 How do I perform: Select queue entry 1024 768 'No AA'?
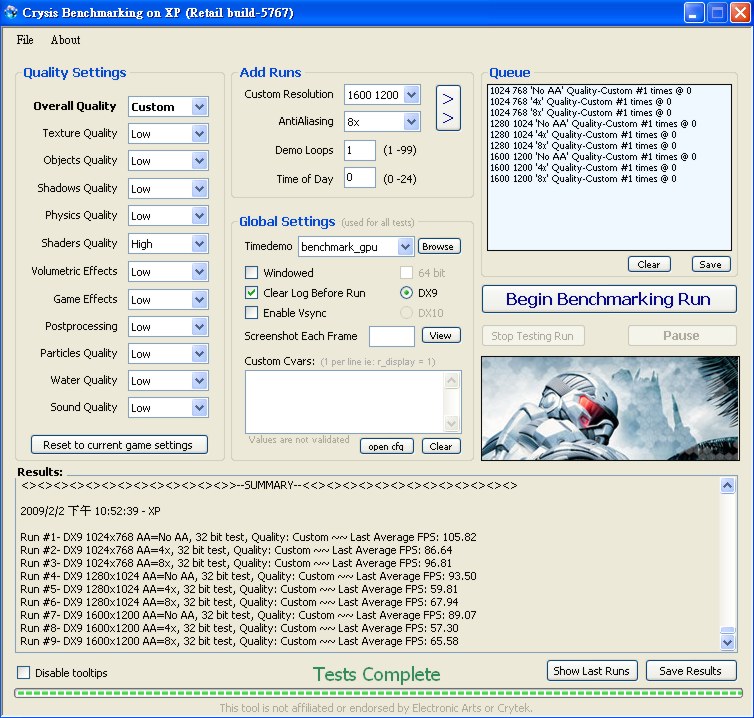click(x=591, y=90)
